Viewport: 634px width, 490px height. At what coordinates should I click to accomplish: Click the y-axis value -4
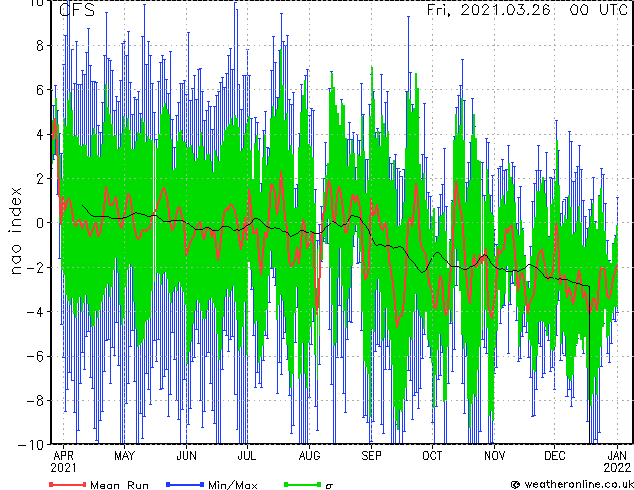click(35, 312)
